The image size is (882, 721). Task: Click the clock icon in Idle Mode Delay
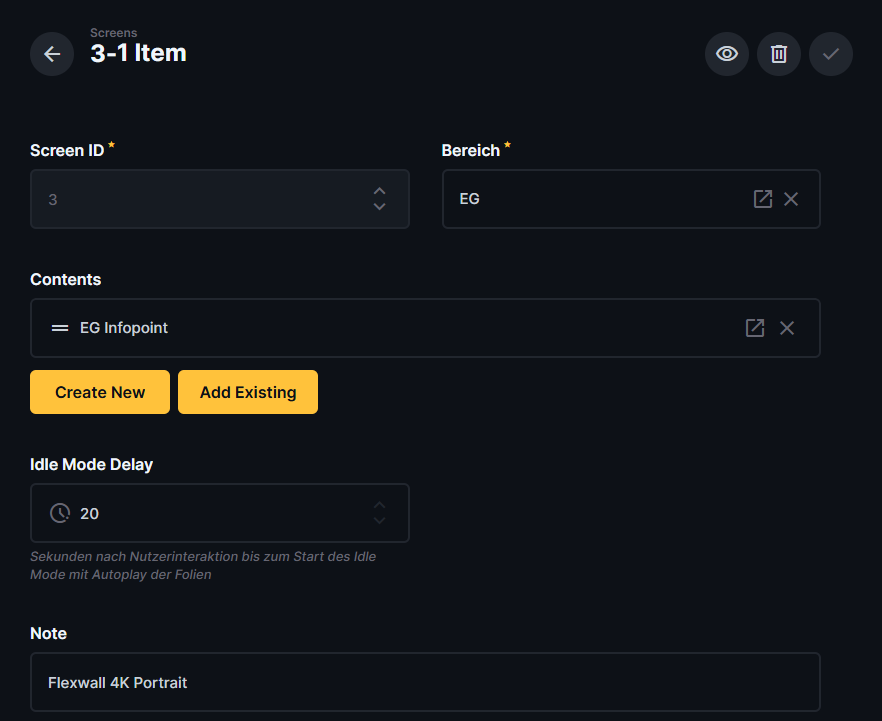pos(60,513)
